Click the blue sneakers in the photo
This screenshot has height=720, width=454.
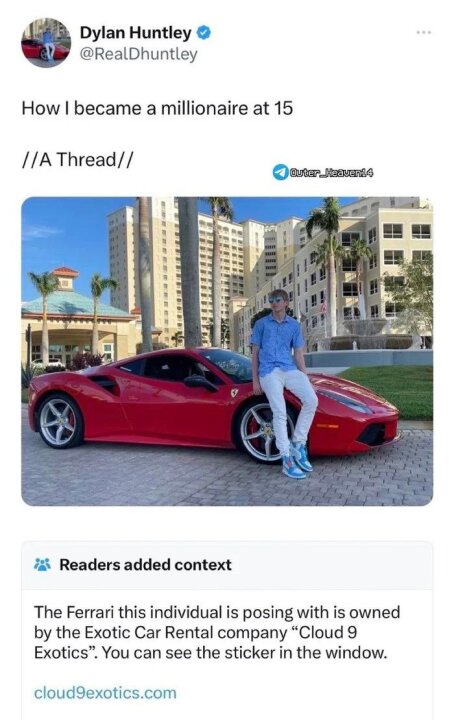click(297, 459)
